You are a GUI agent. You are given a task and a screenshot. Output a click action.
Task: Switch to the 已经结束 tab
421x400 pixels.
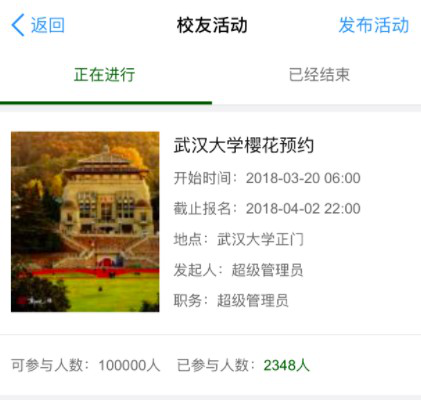(x=319, y=74)
